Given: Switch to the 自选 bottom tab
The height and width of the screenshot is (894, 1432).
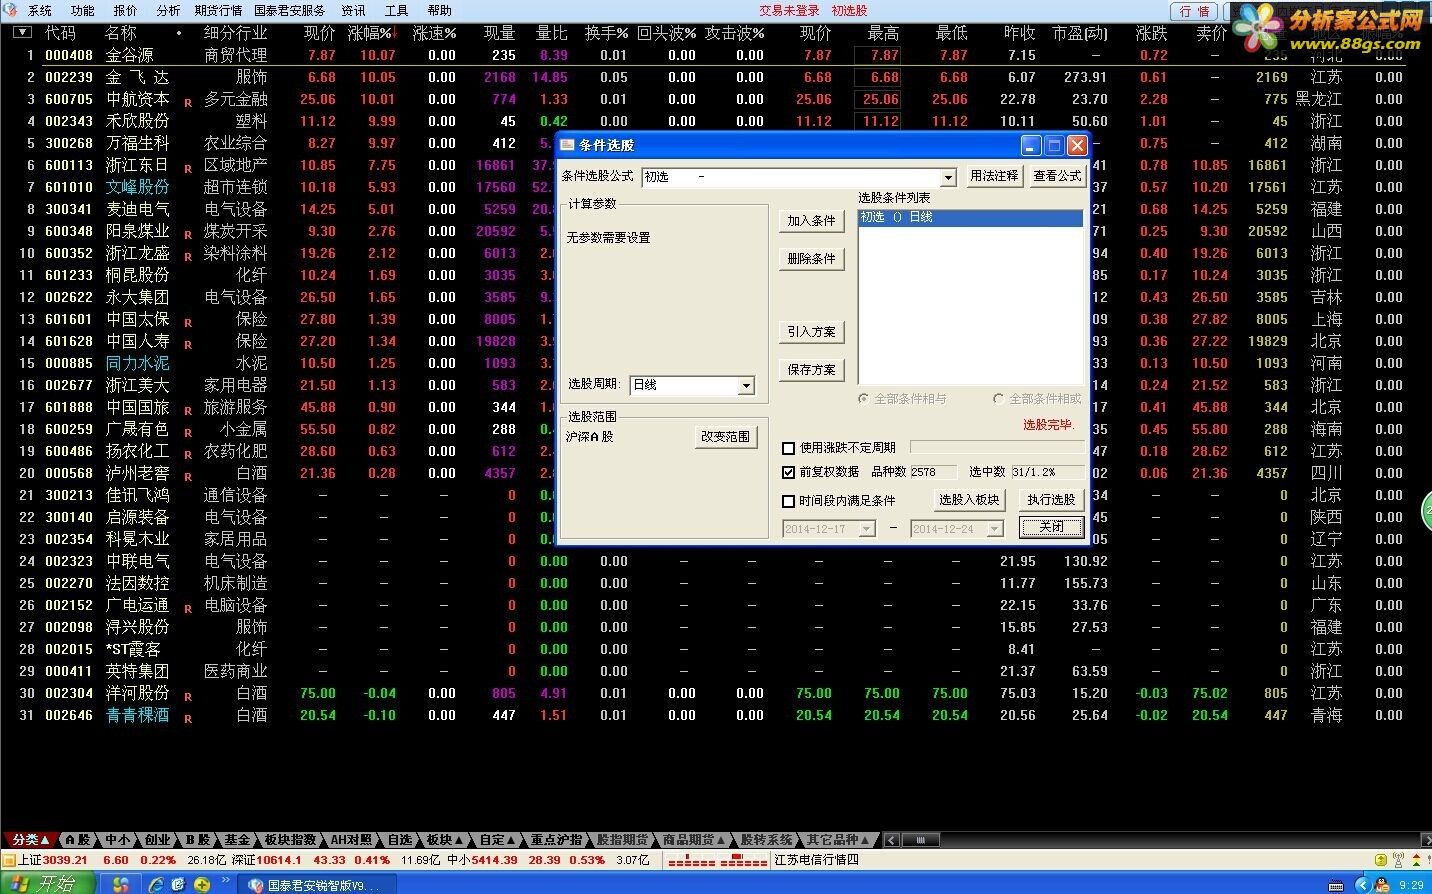Looking at the screenshot, I should pyautogui.click(x=399, y=839).
